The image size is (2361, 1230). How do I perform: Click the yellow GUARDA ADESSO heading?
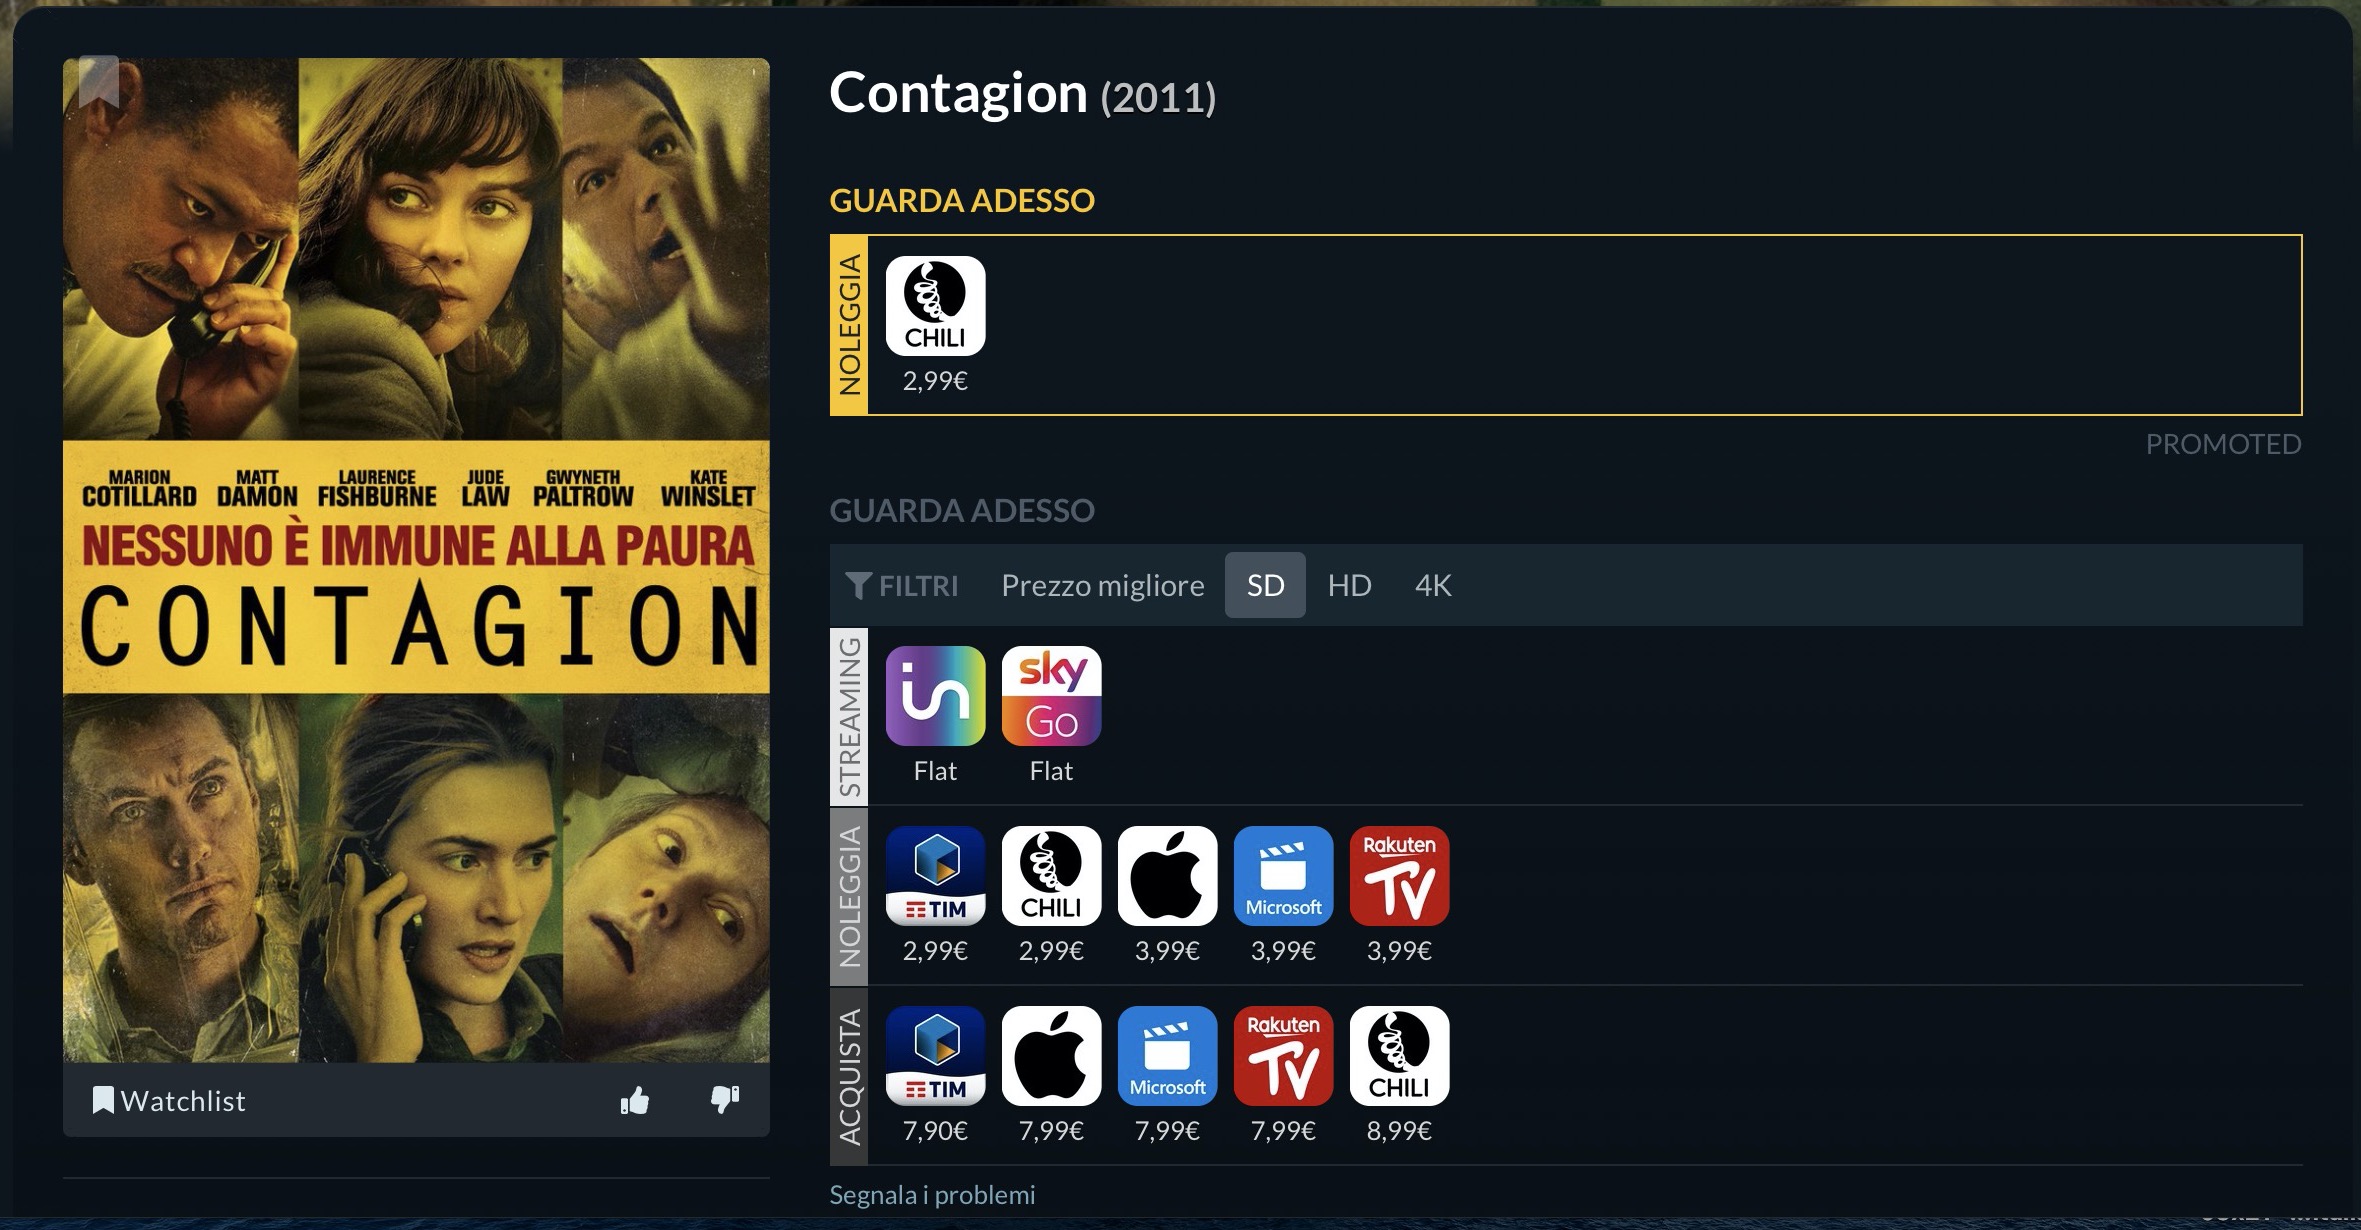tap(962, 201)
